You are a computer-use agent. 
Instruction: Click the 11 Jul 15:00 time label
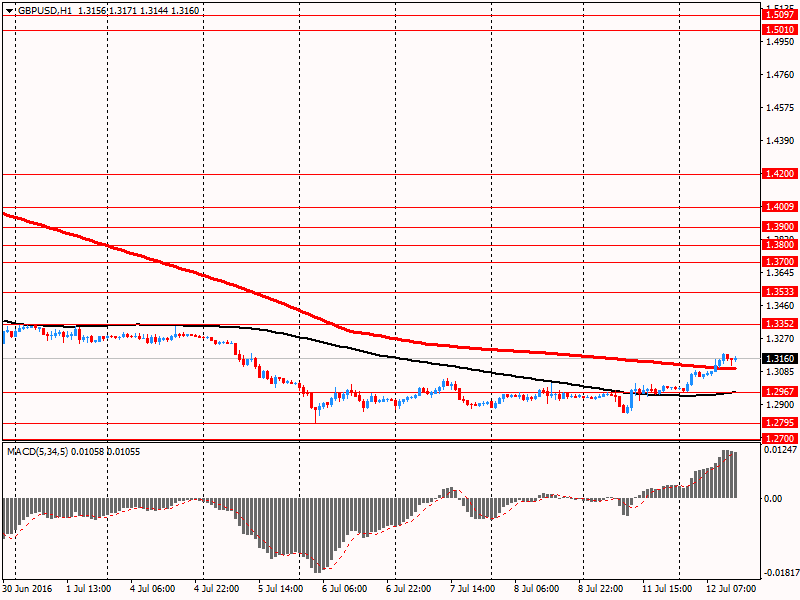coord(667,589)
